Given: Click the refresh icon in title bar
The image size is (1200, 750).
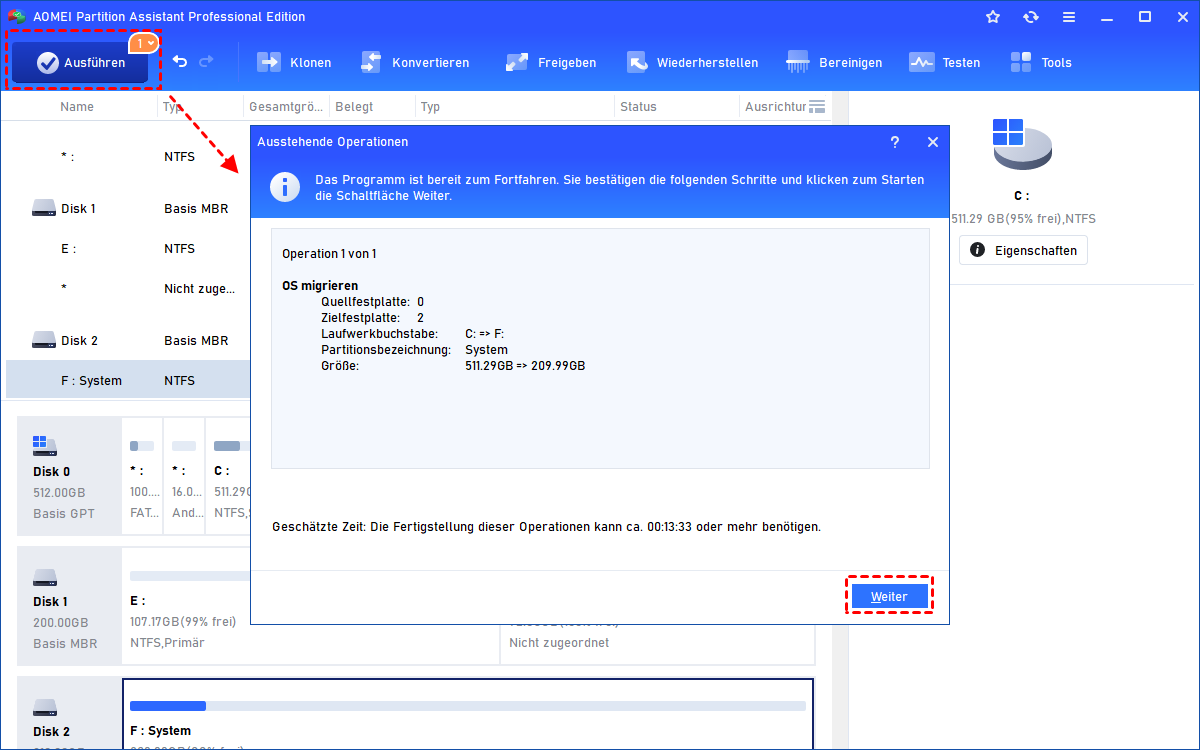Looking at the screenshot, I should coord(1031,17).
